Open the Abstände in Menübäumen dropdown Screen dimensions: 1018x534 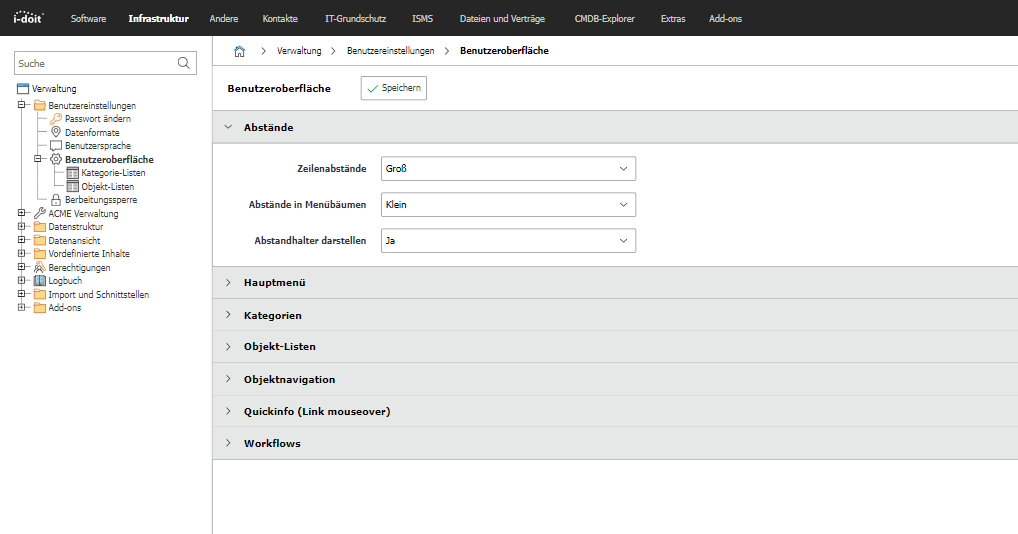(x=508, y=204)
